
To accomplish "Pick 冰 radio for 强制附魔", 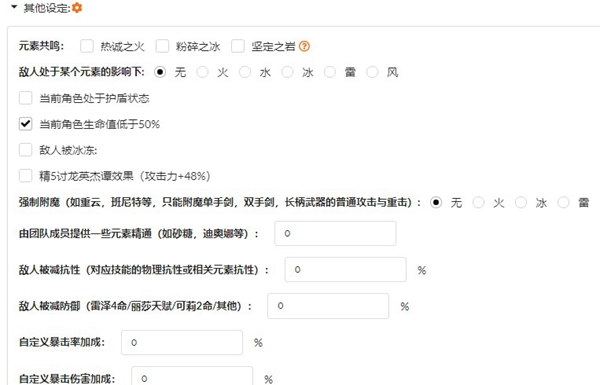I will 521,202.
